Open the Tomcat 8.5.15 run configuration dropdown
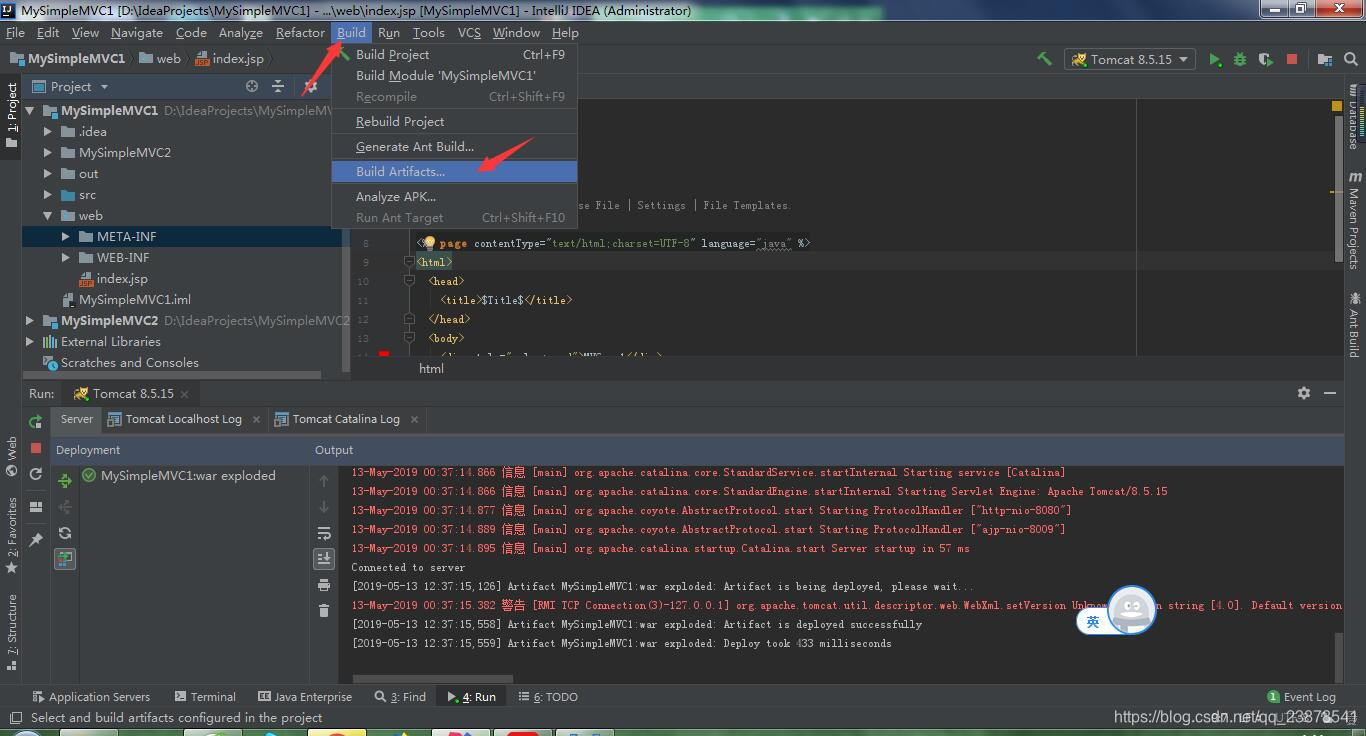This screenshot has width=1366, height=736. click(x=1130, y=59)
